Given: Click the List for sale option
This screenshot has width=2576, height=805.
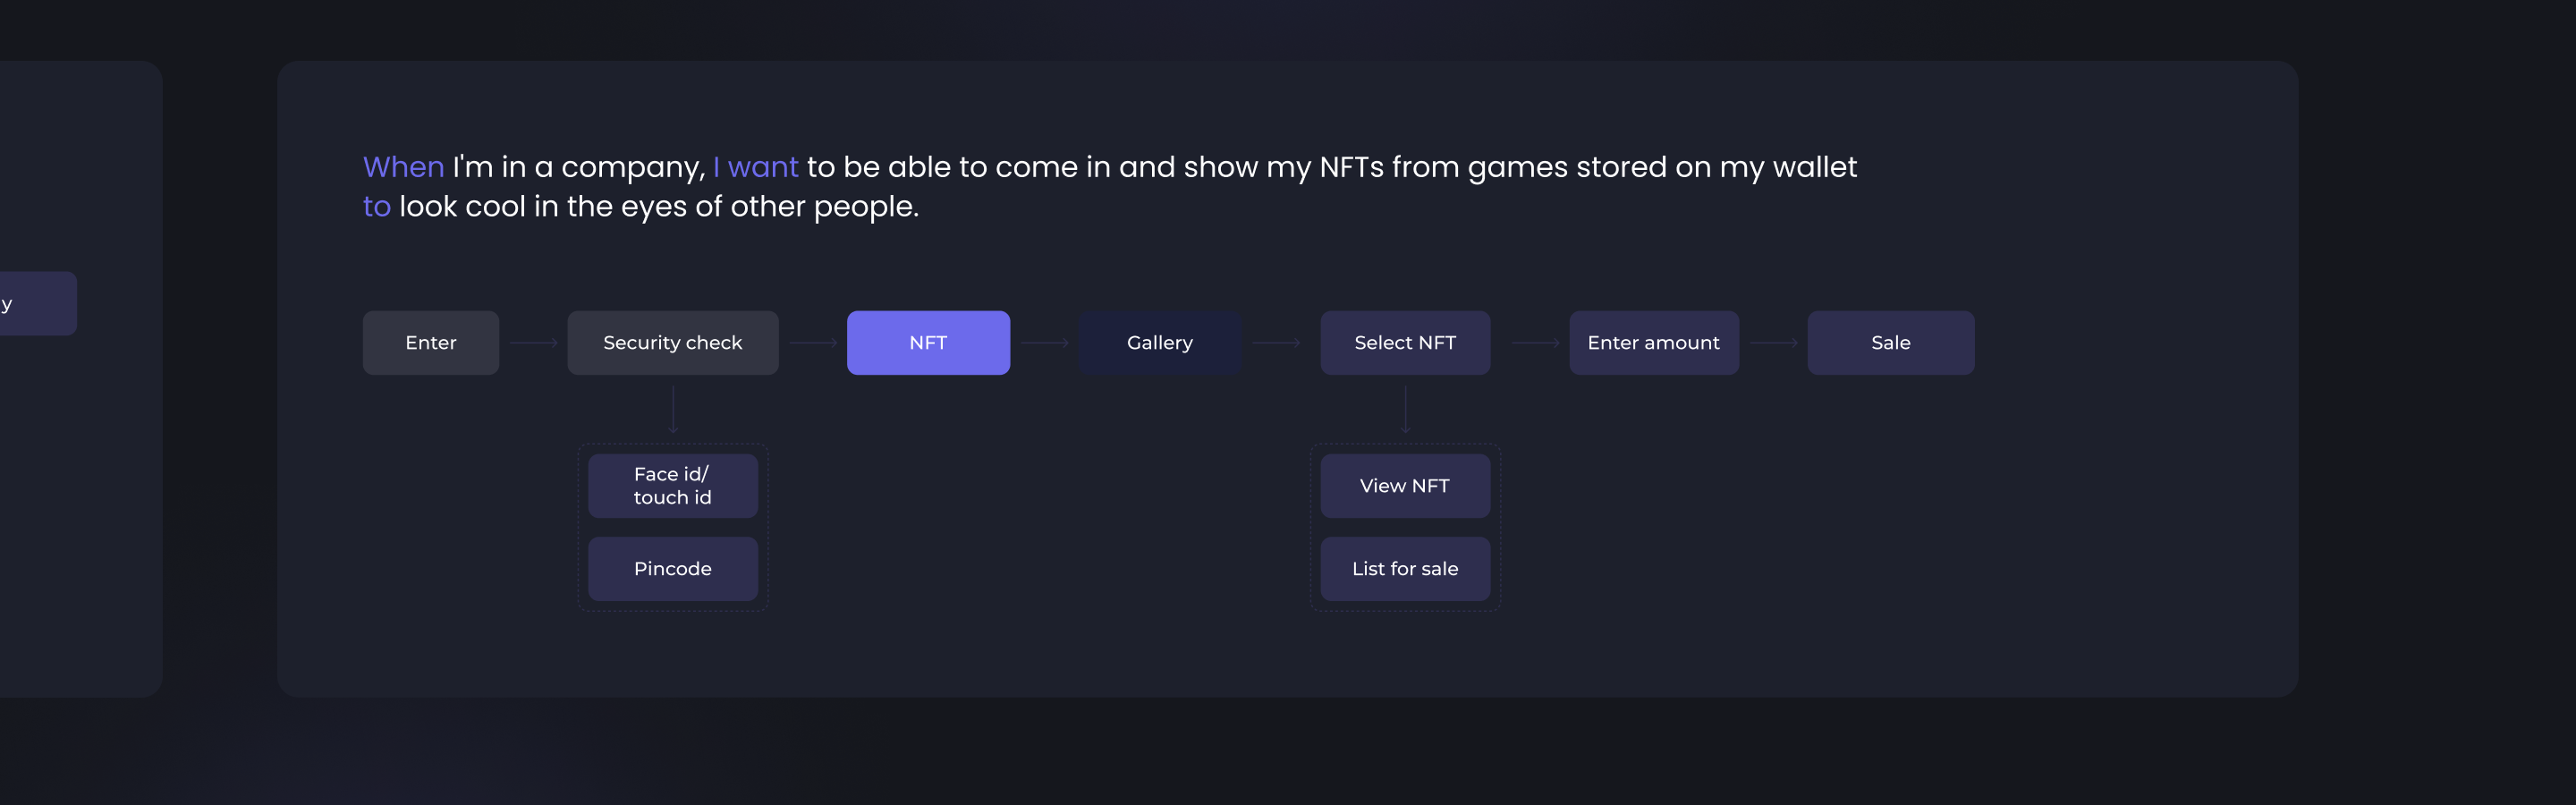Looking at the screenshot, I should click(x=1404, y=569).
